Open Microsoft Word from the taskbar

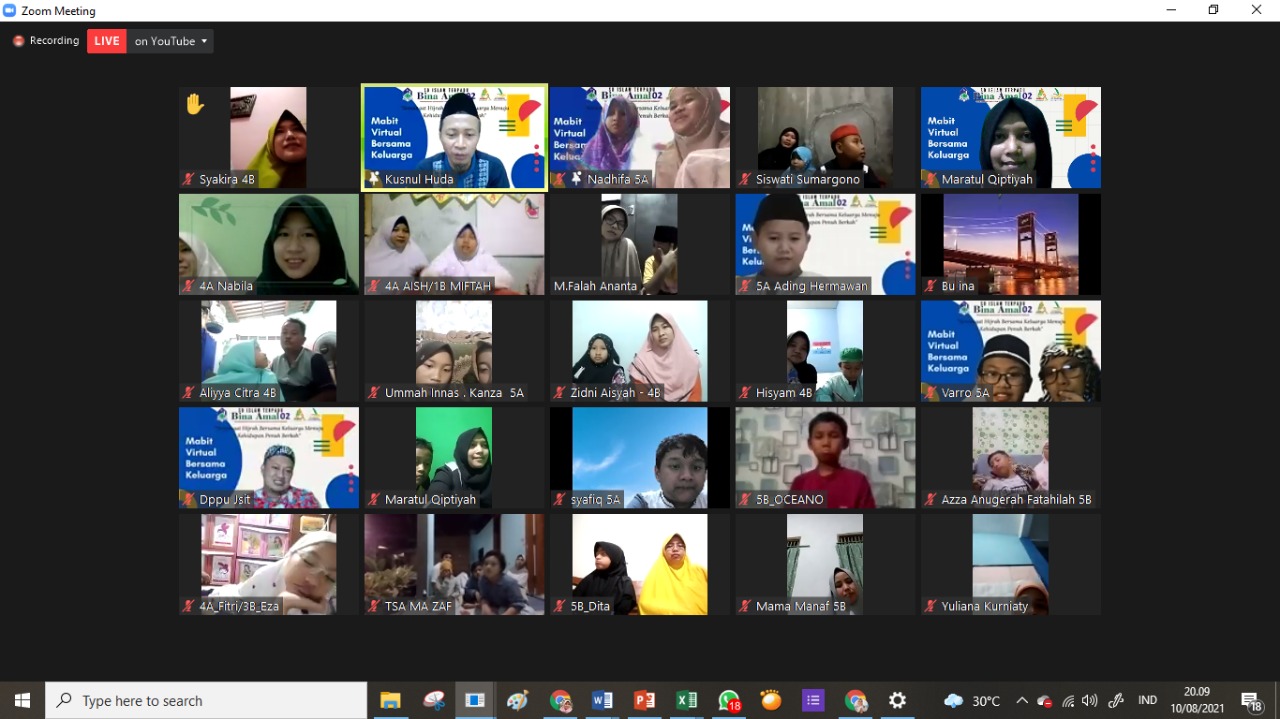[x=602, y=701]
